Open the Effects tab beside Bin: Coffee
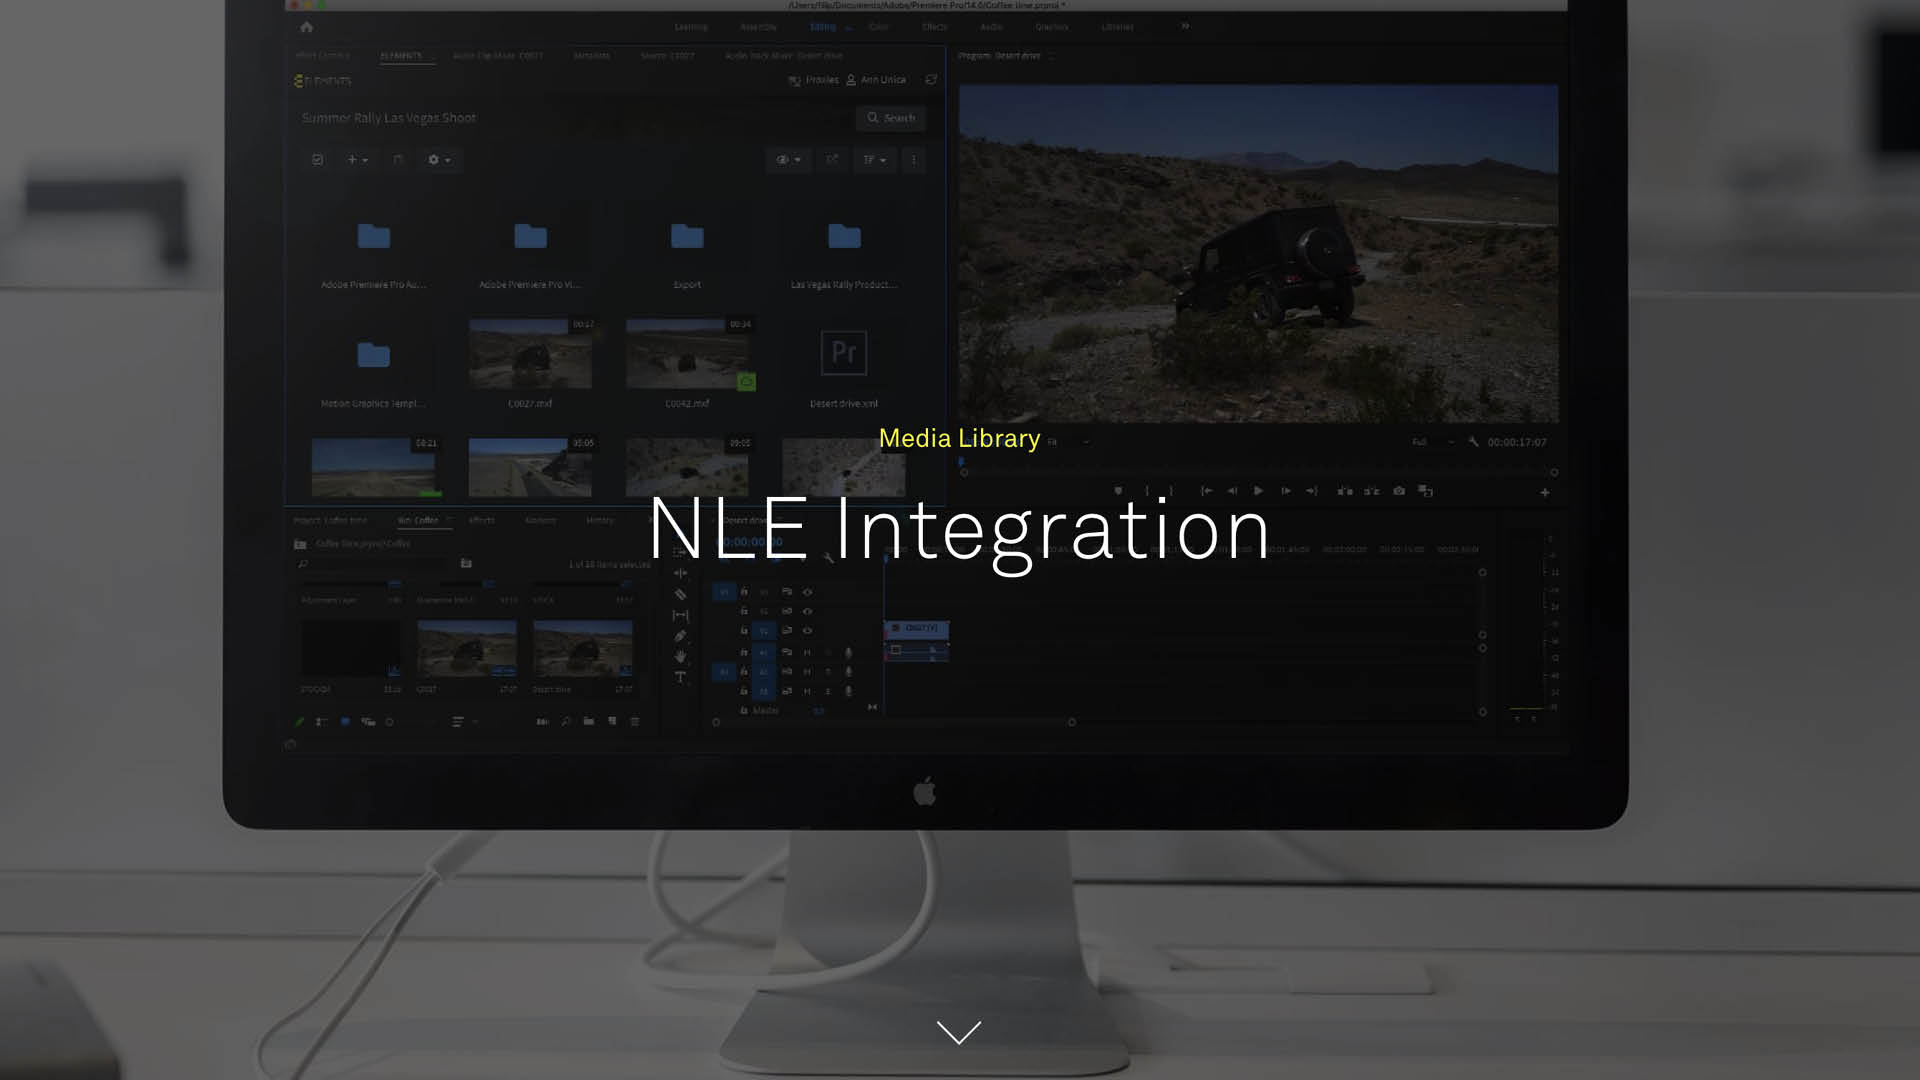 click(x=482, y=520)
